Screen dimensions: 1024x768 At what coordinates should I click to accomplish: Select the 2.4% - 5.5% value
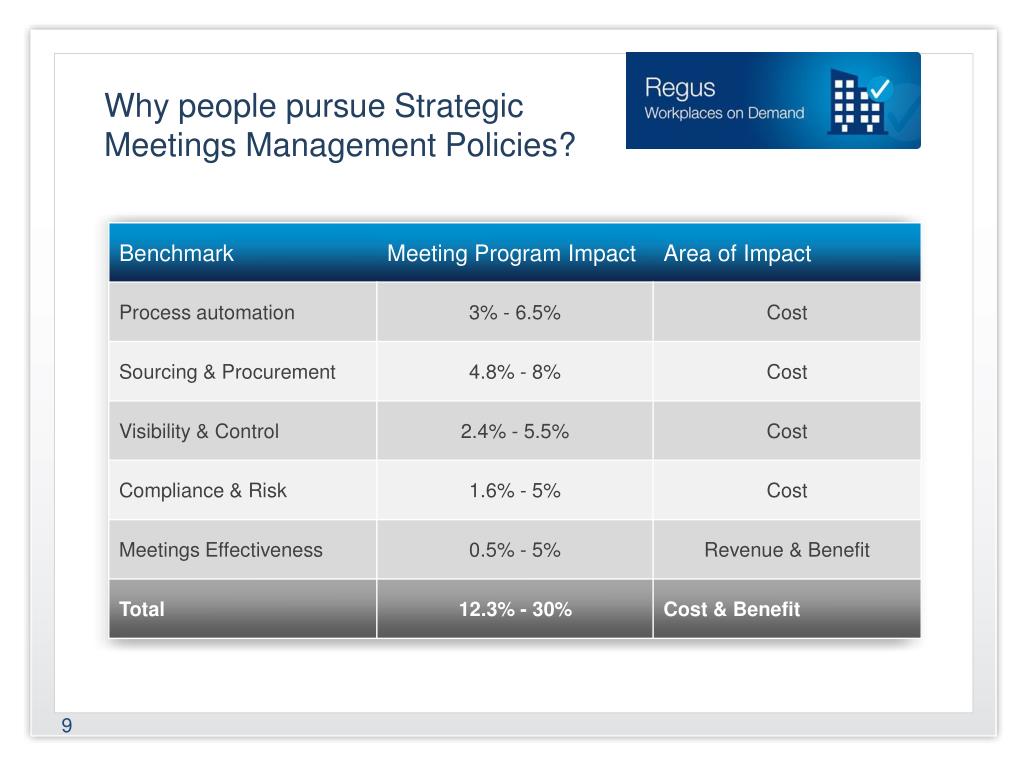(x=515, y=432)
